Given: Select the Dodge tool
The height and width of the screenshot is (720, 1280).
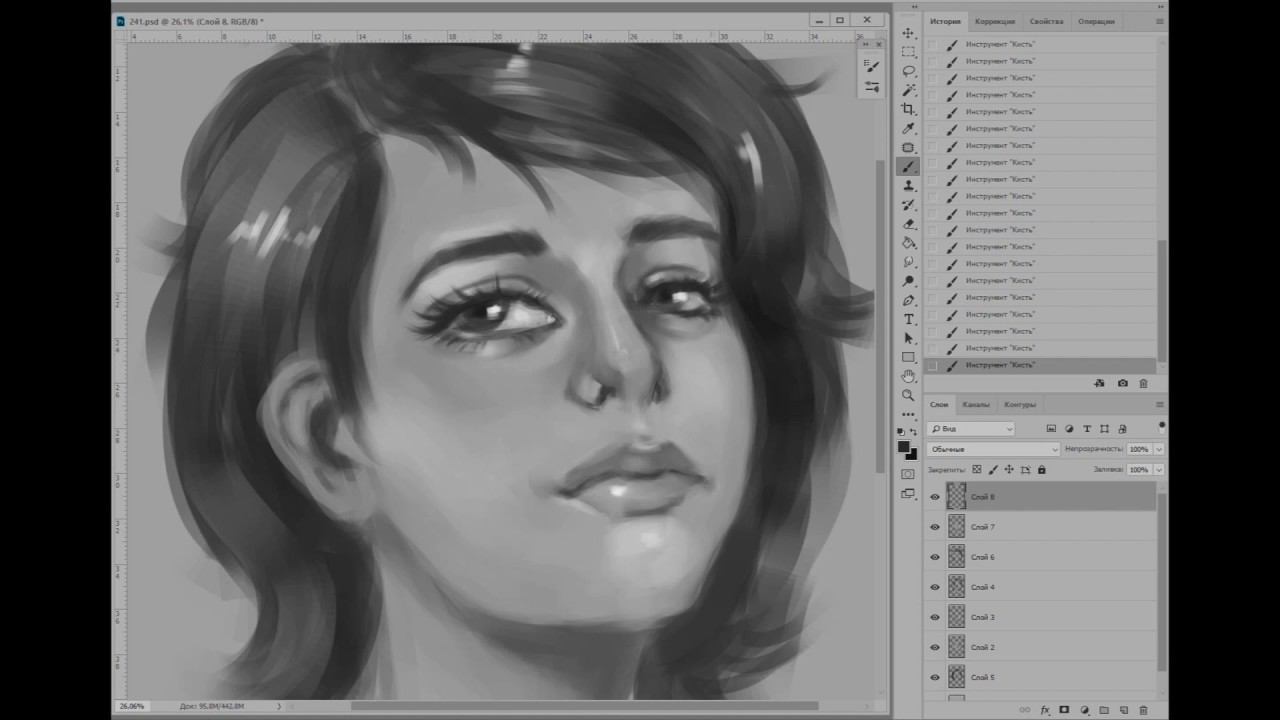Looking at the screenshot, I should 908,281.
